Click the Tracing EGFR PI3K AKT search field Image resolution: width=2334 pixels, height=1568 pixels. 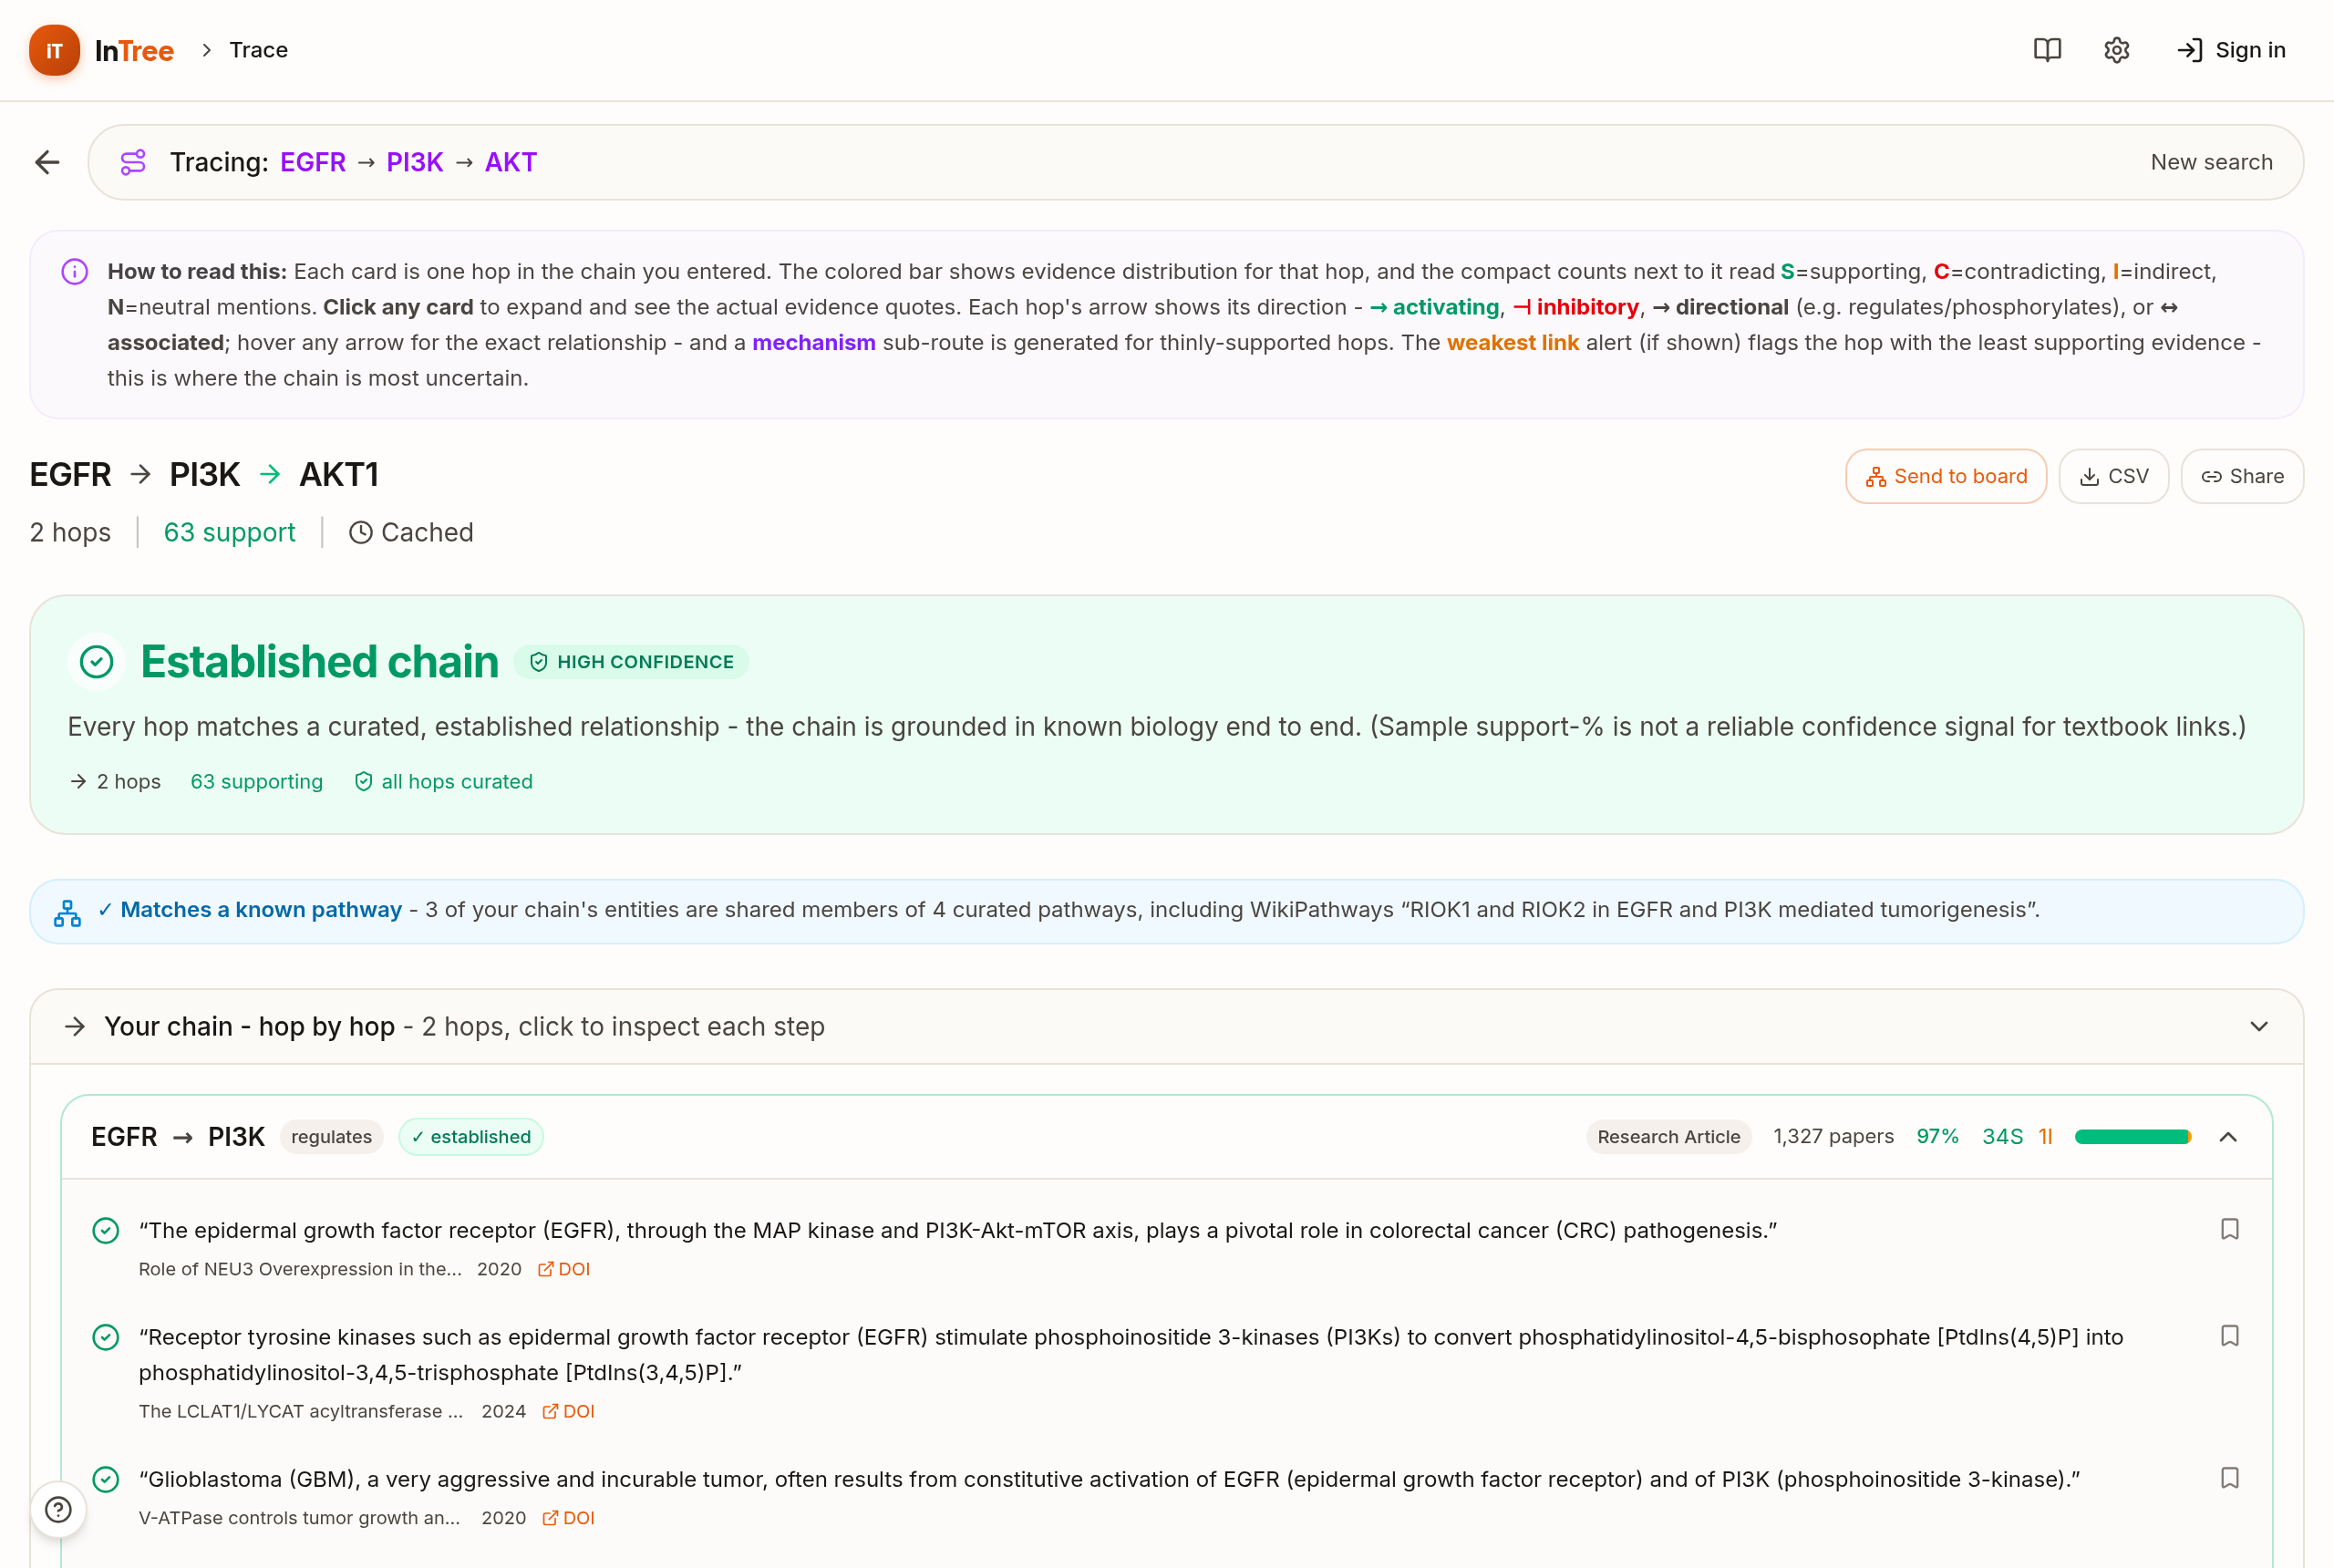1195,162
